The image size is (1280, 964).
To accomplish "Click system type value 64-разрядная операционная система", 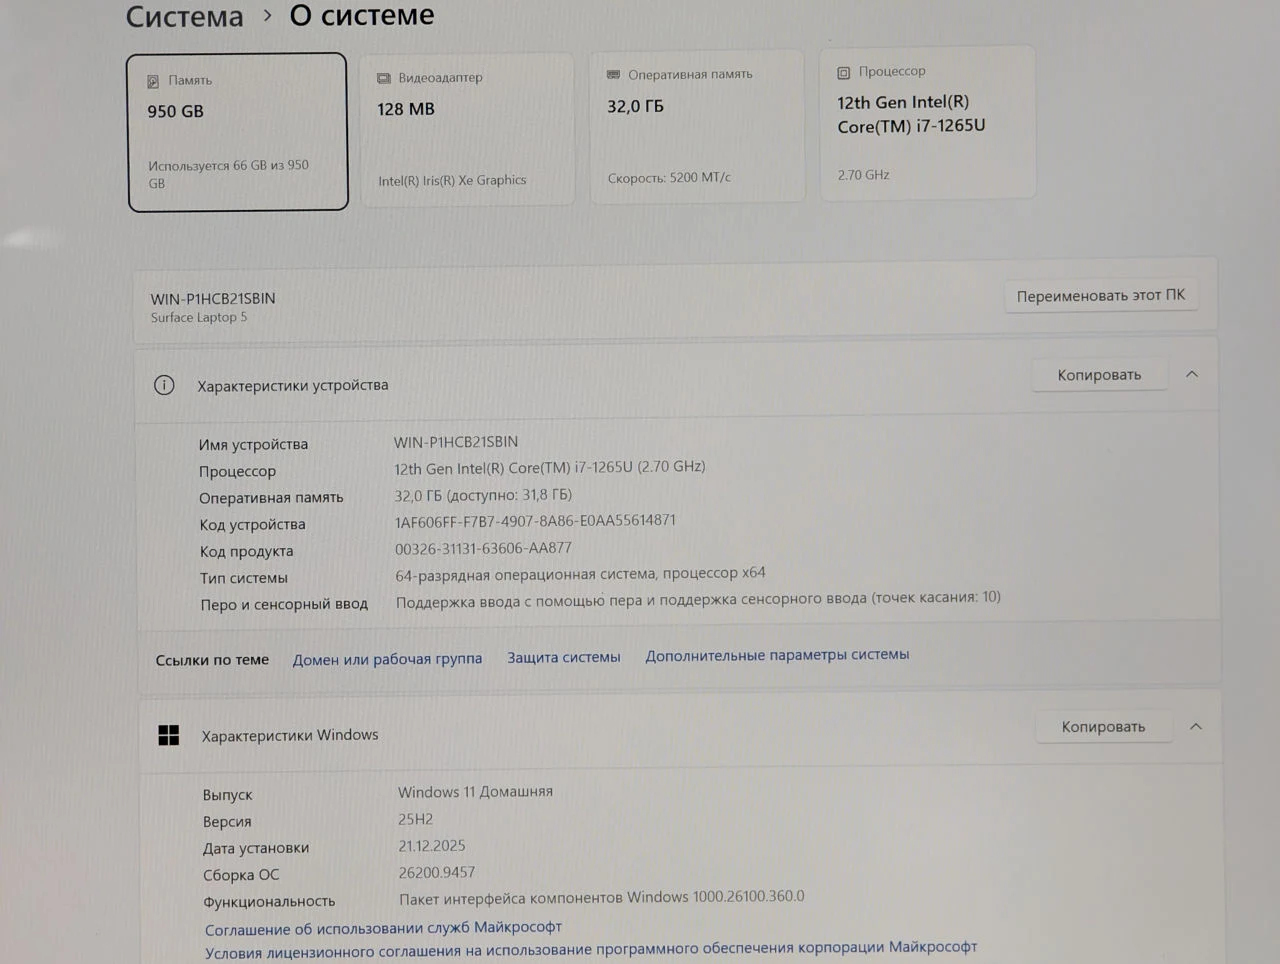I will coord(580,573).
